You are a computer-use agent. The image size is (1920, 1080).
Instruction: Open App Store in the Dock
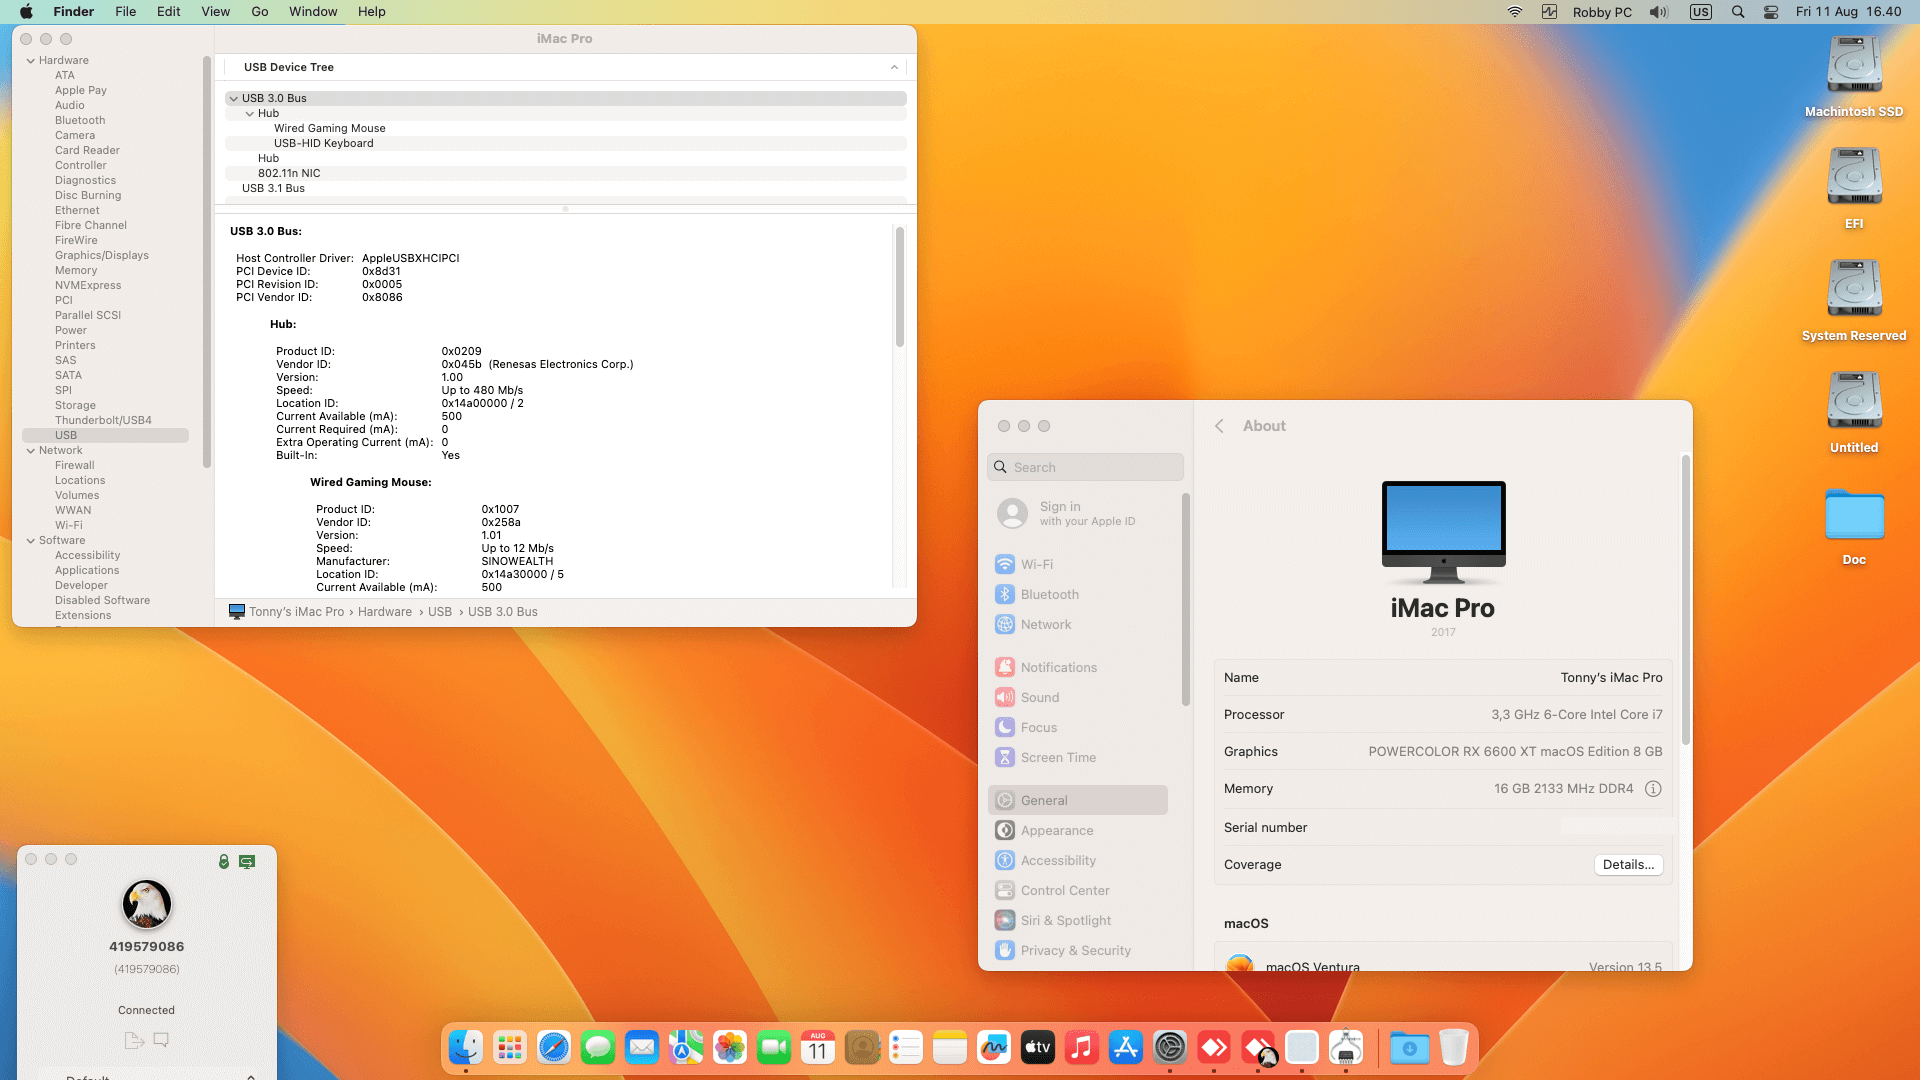click(x=1126, y=1047)
